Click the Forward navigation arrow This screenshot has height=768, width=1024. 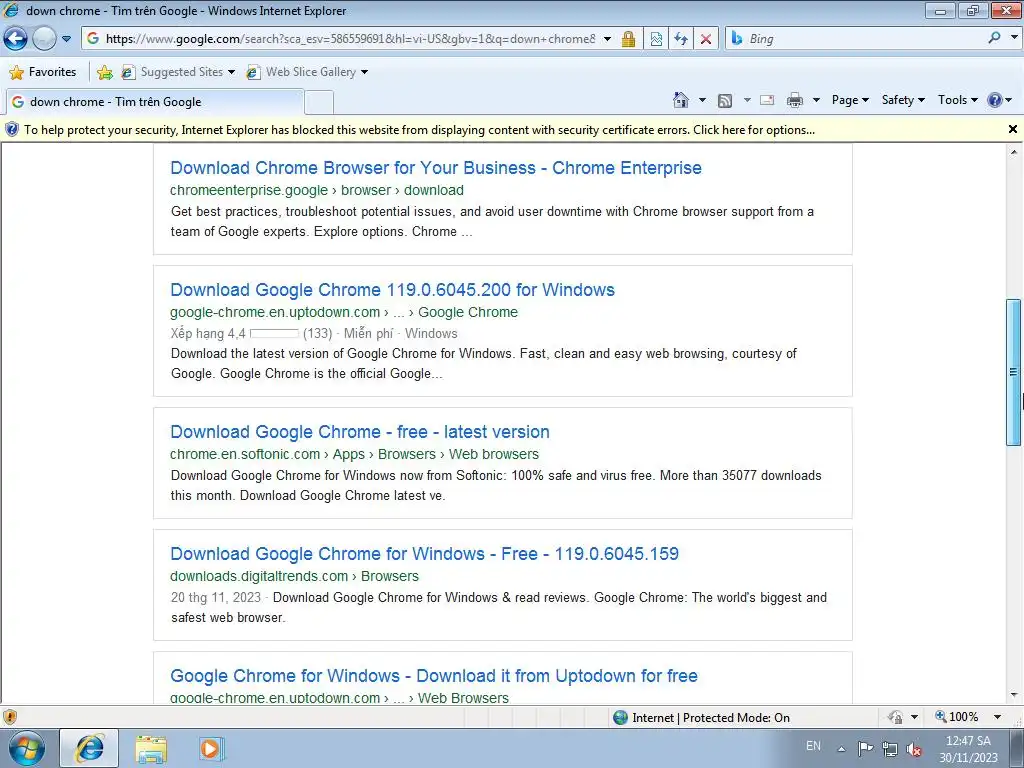[x=44, y=39]
